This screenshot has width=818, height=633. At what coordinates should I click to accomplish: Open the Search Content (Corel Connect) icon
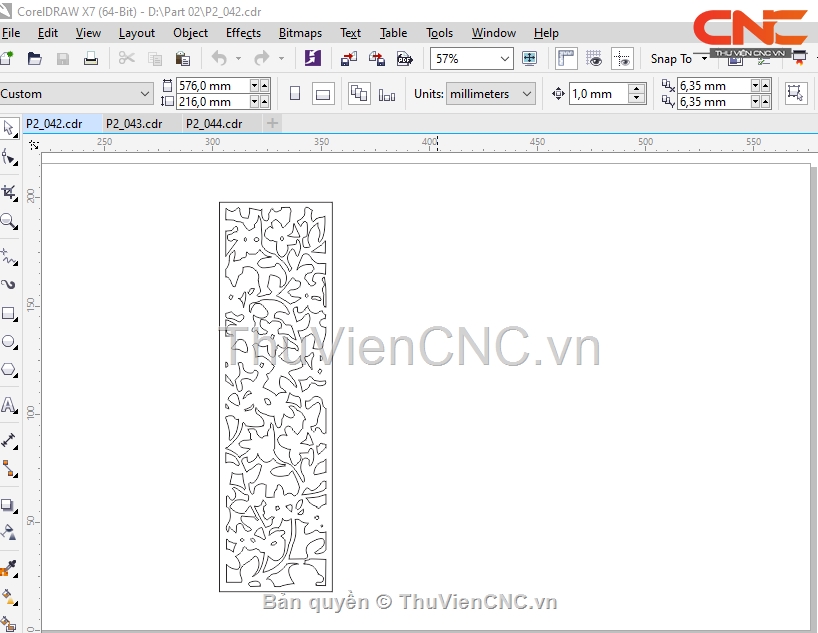click(312, 58)
